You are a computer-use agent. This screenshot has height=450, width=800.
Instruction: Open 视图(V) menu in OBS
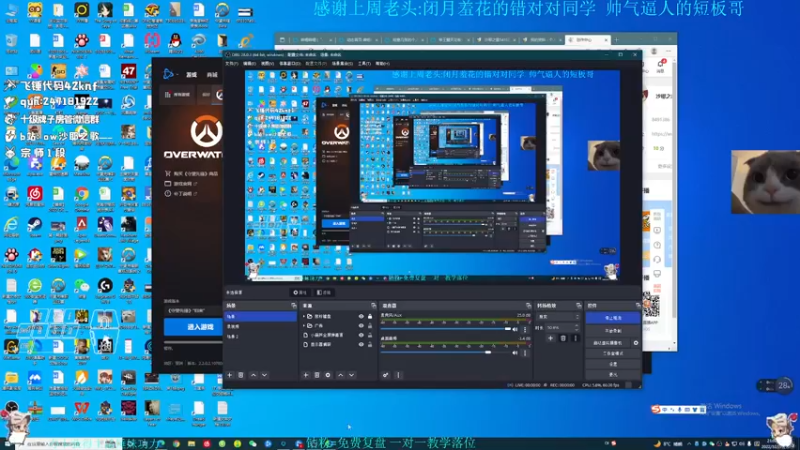point(267,64)
